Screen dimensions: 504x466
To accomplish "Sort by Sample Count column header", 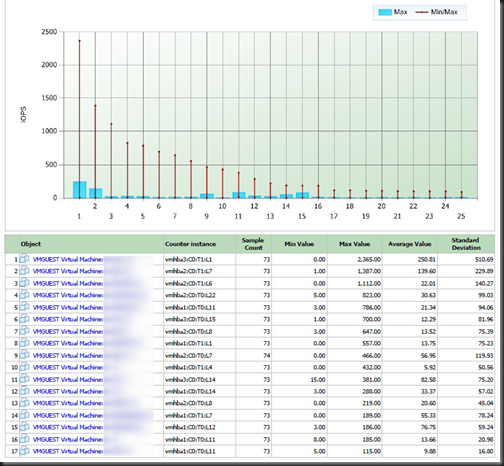I will click(x=253, y=244).
